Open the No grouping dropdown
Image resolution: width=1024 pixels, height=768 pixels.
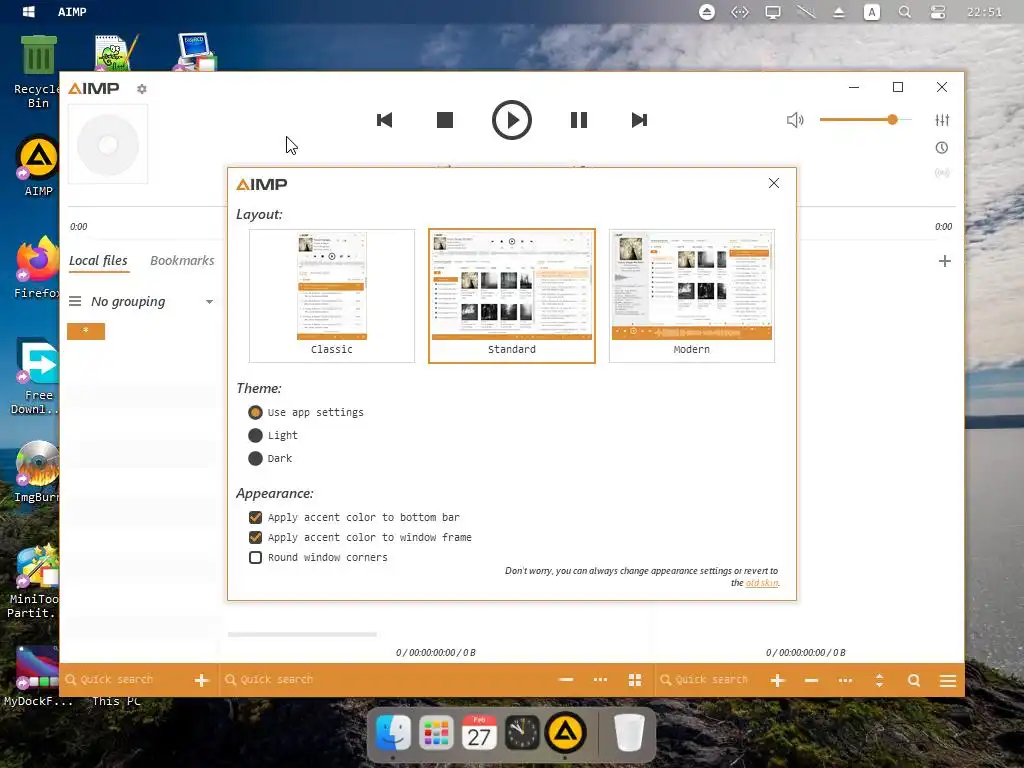click(152, 302)
